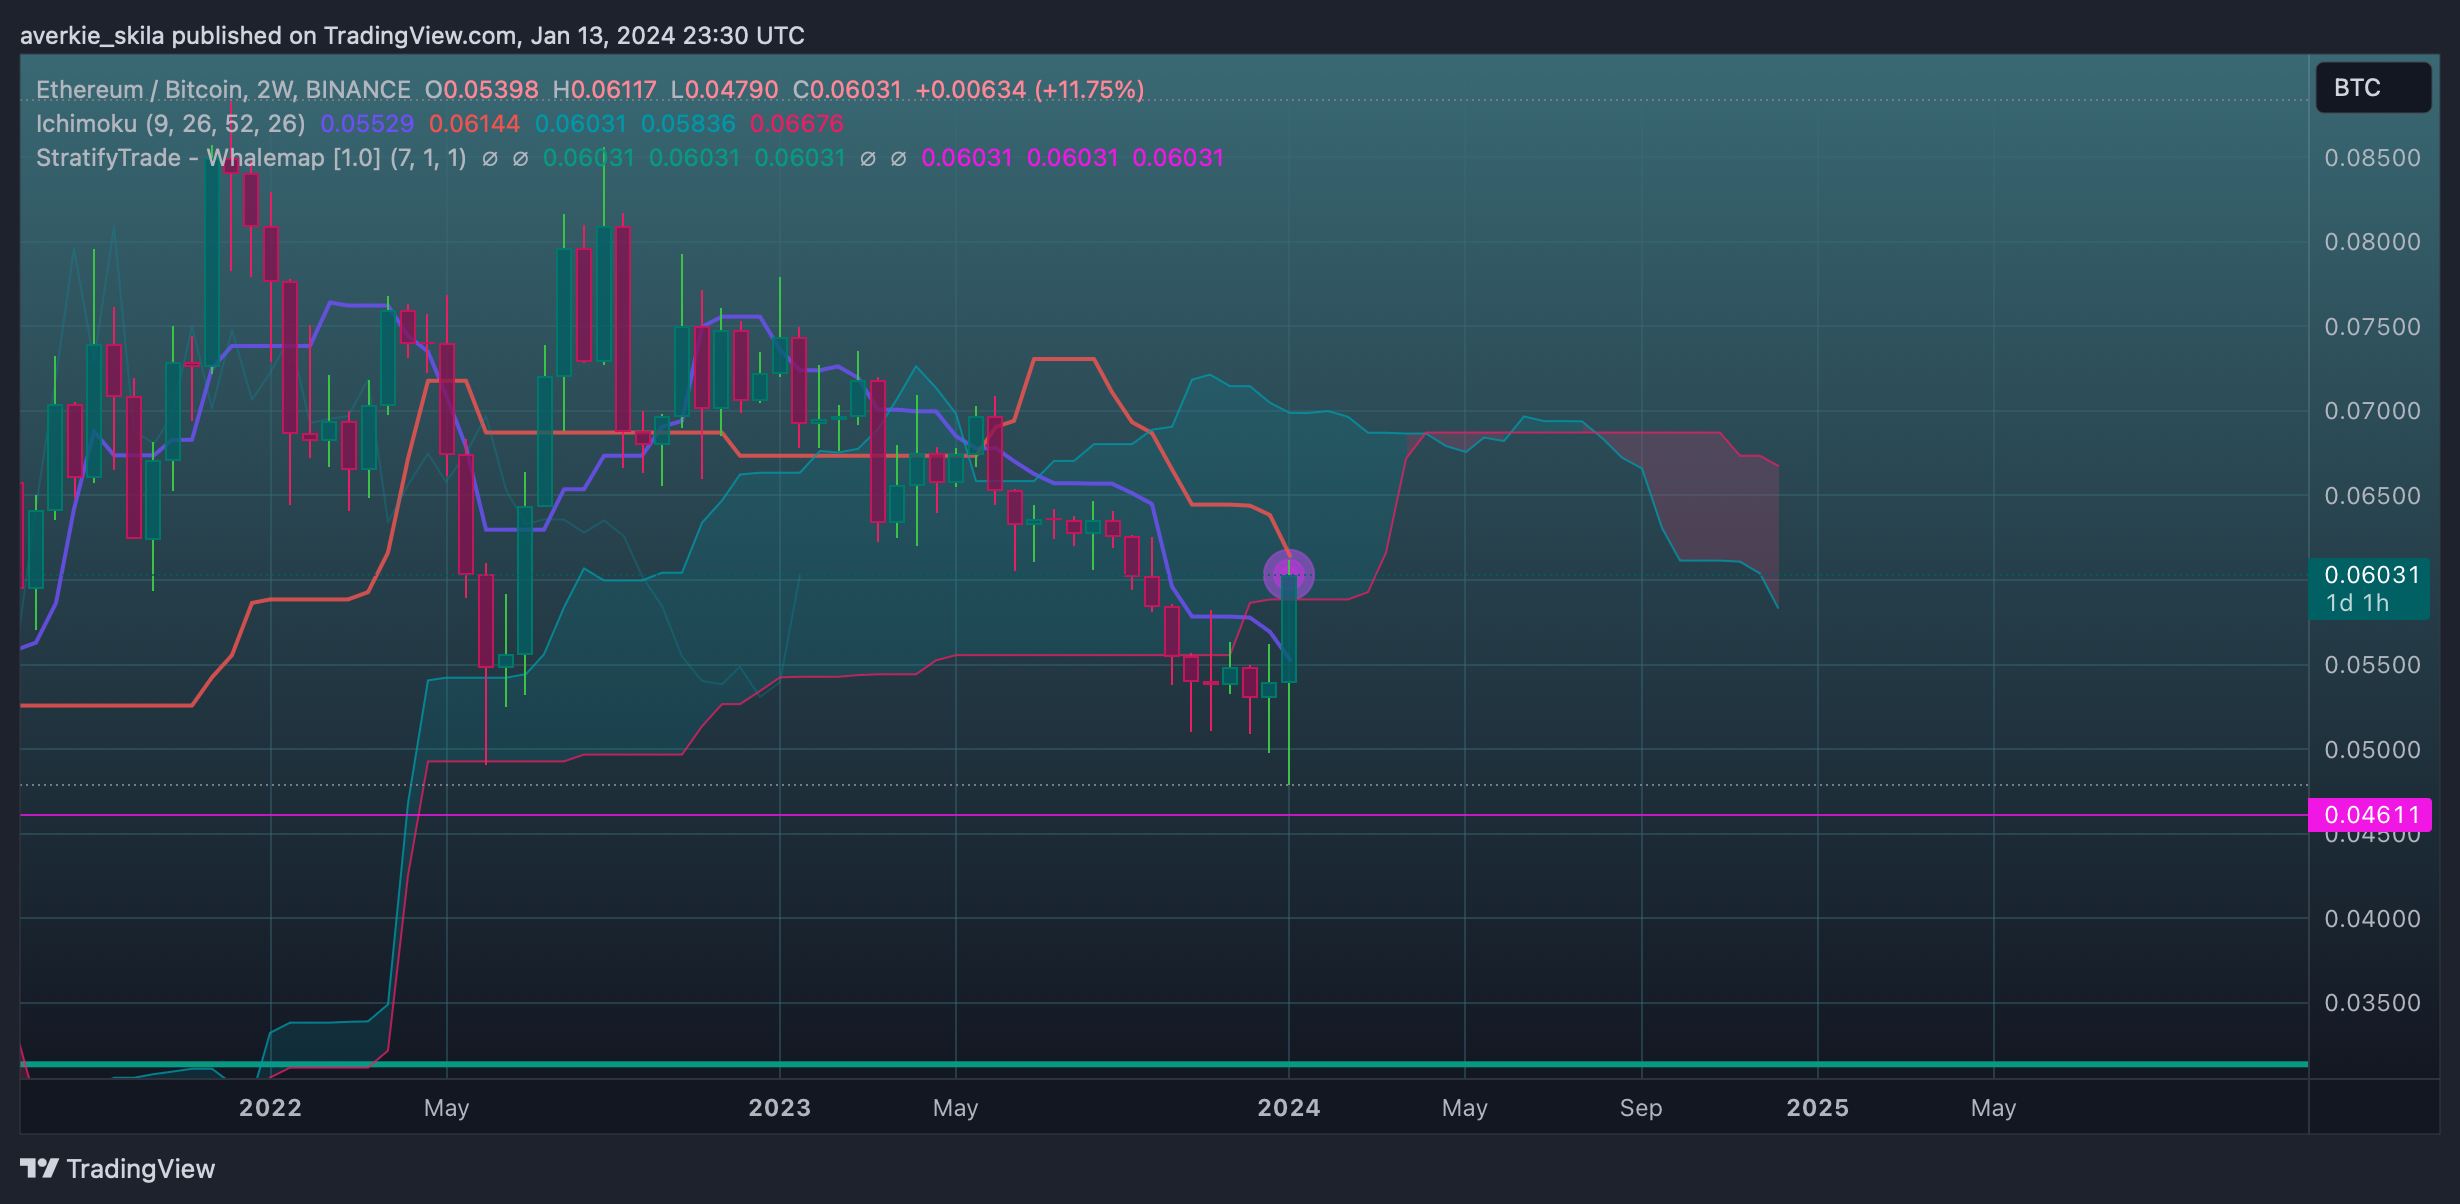2460x1204 pixels.
Task: Click the current price label 0.06031
Action: click(2371, 575)
